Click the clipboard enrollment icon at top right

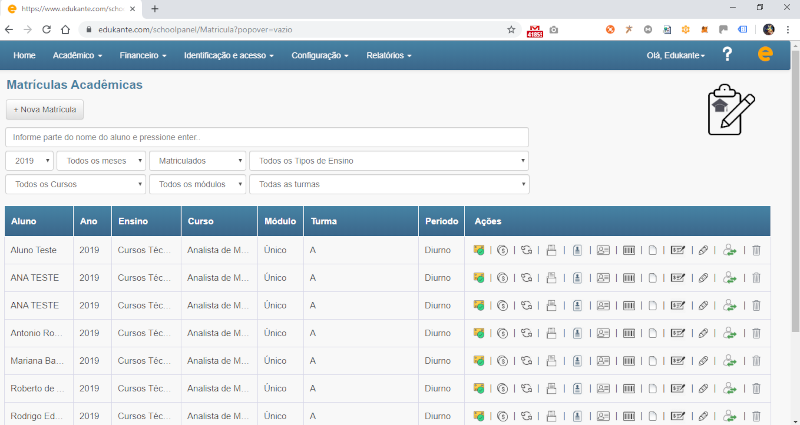click(731, 110)
